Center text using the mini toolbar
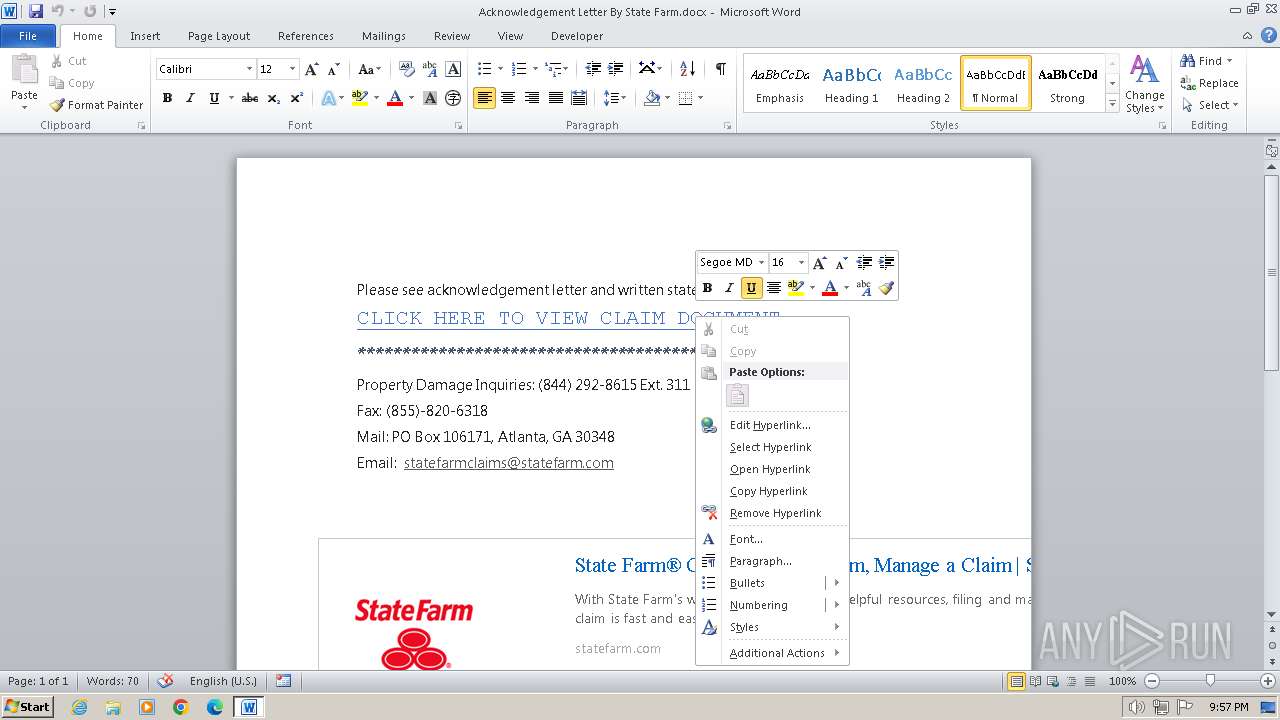Image resolution: width=1280 pixels, height=720 pixels. [x=773, y=288]
